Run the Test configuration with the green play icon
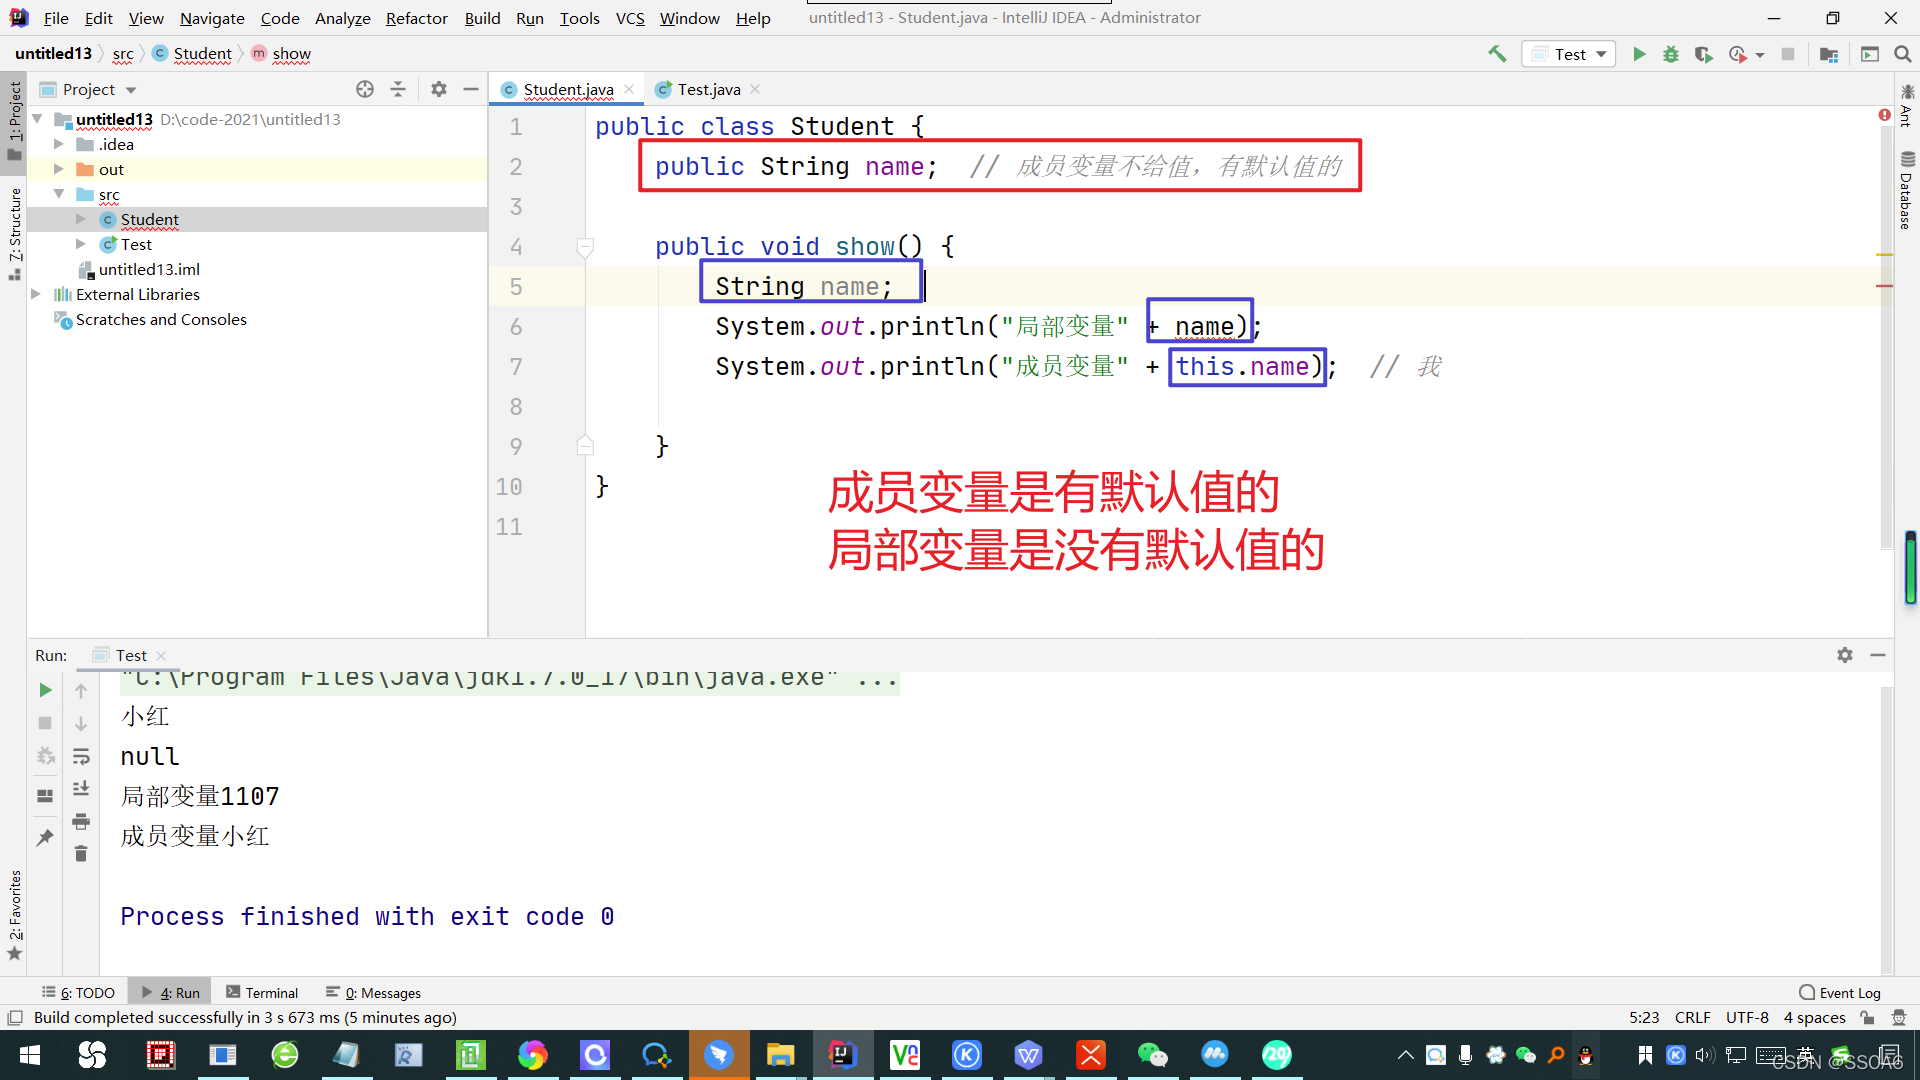The image size is (1920, 1080). pyautogui.click(x=1639, y=54)
